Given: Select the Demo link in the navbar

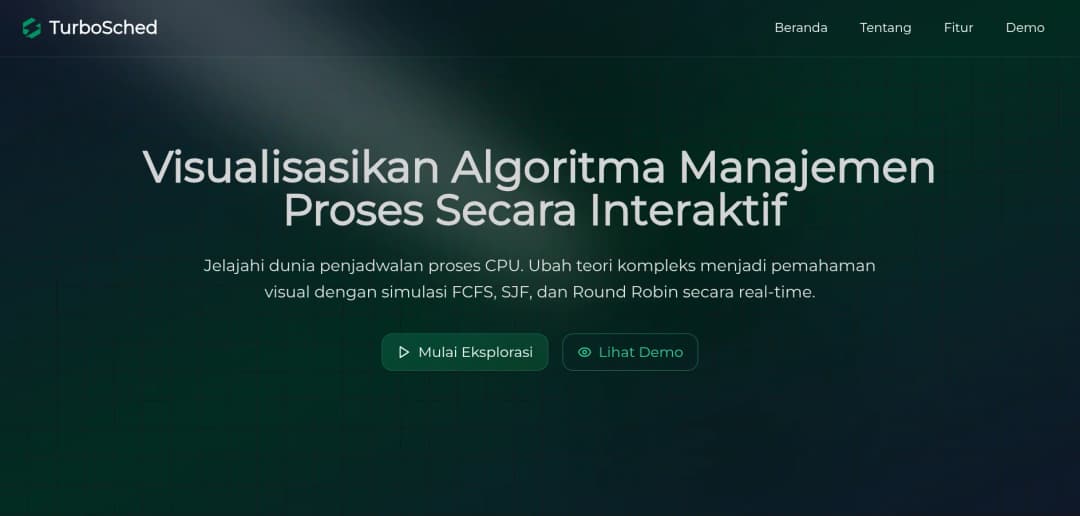Looking at the screenshot, I should 1025,28.
